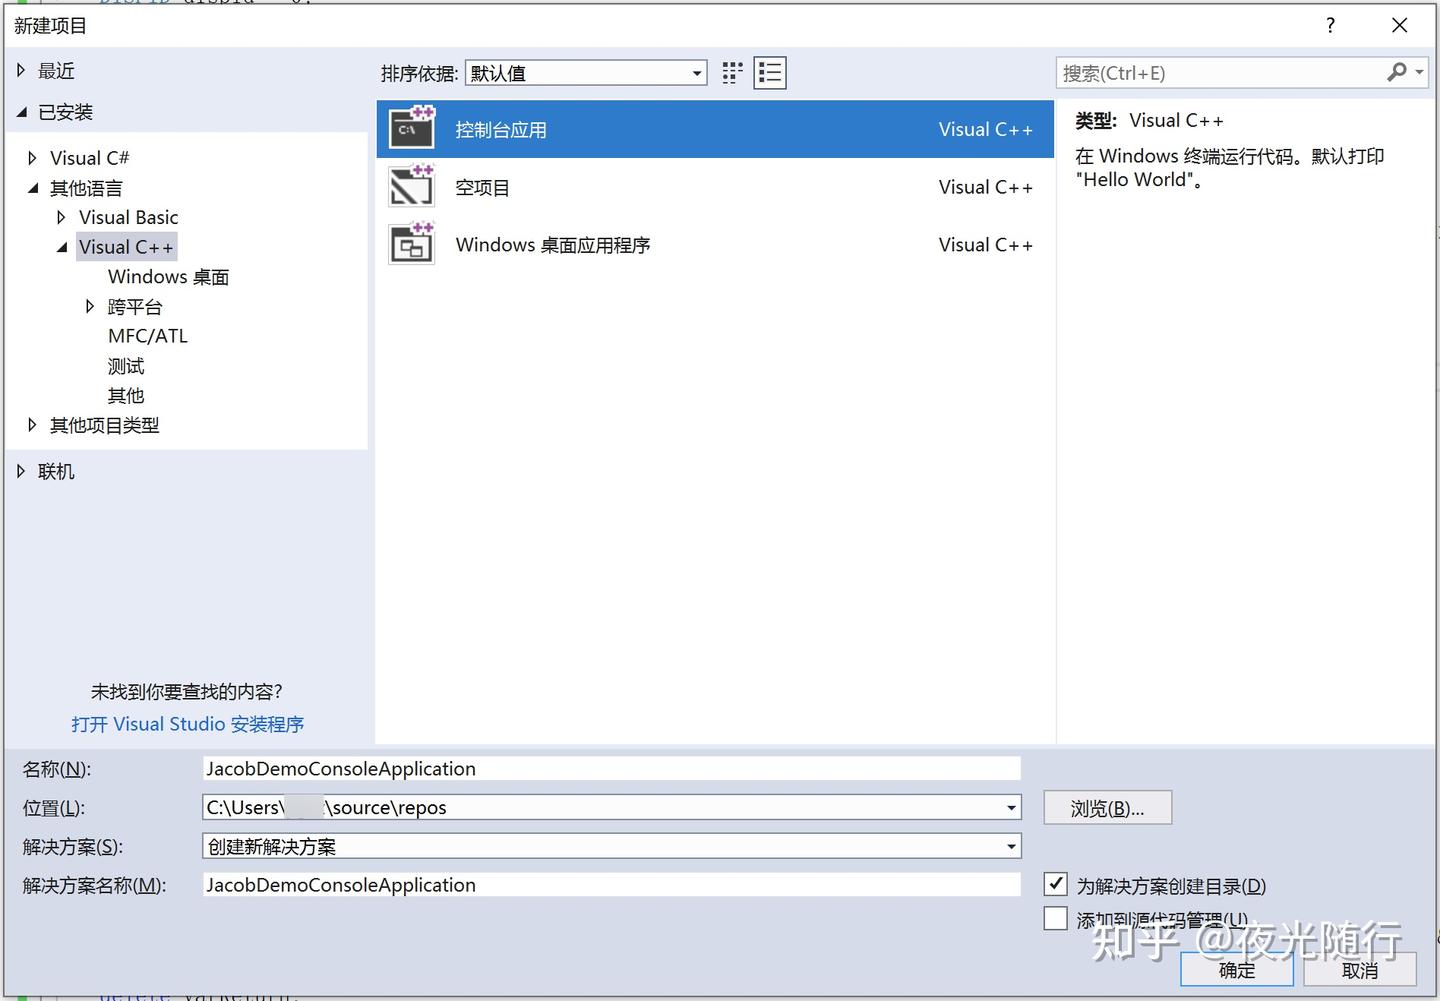The width and height of the screenshot is (1440, 1001).
Task: Toggle 为解决方案创建目录 checkbox
Action: point(1055,884)
